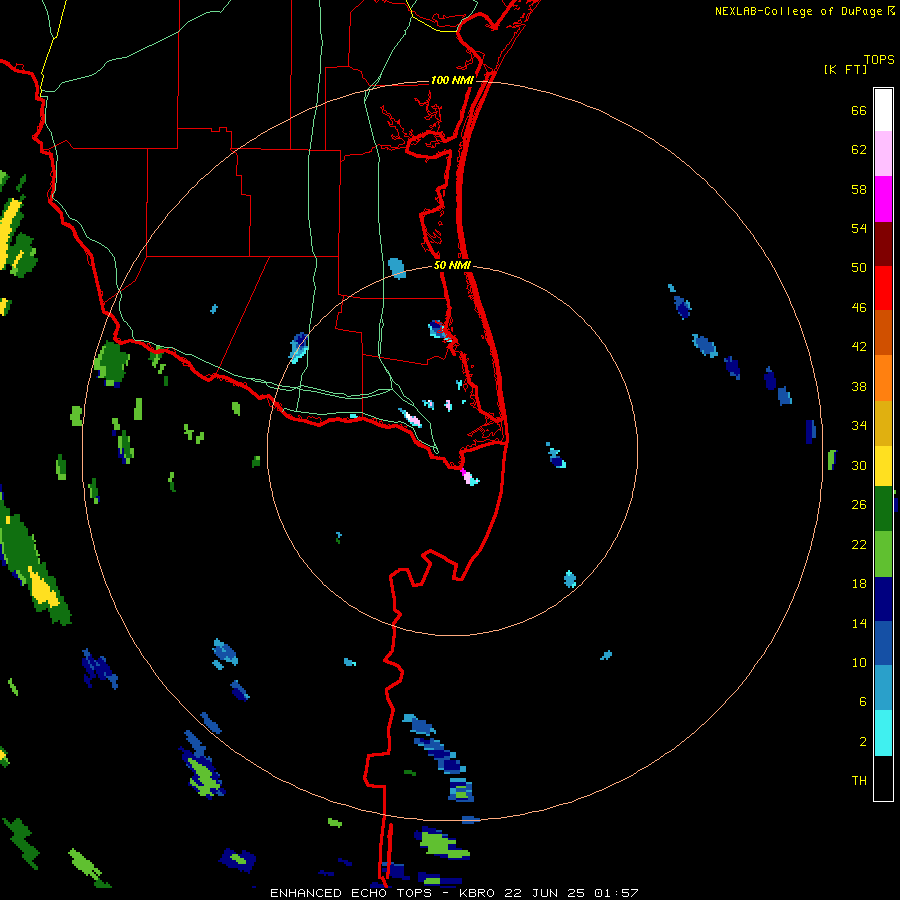Click the legend value '46'

[x=859, y=307]
